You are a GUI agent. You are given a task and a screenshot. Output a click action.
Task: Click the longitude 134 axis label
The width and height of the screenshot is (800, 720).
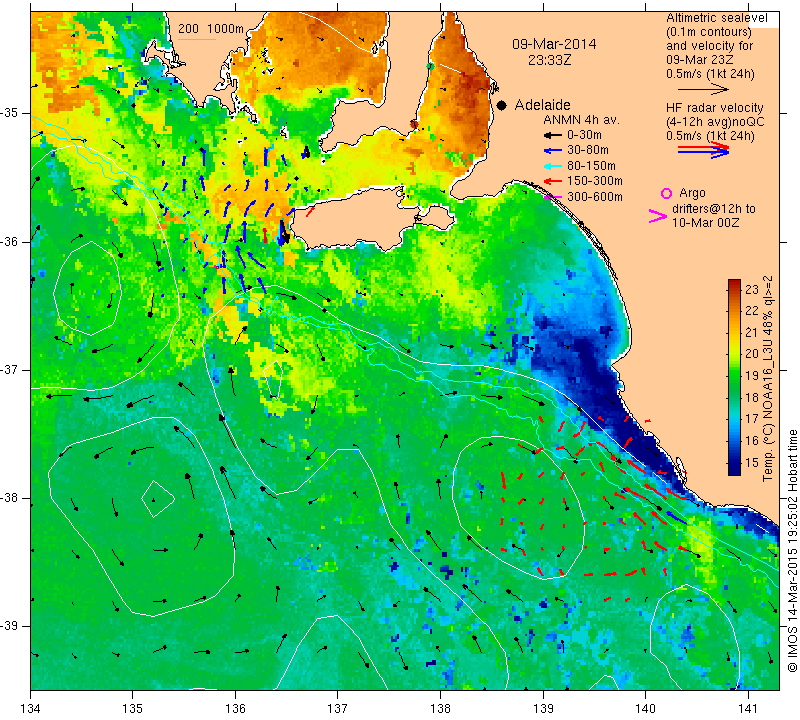[31, 709]
